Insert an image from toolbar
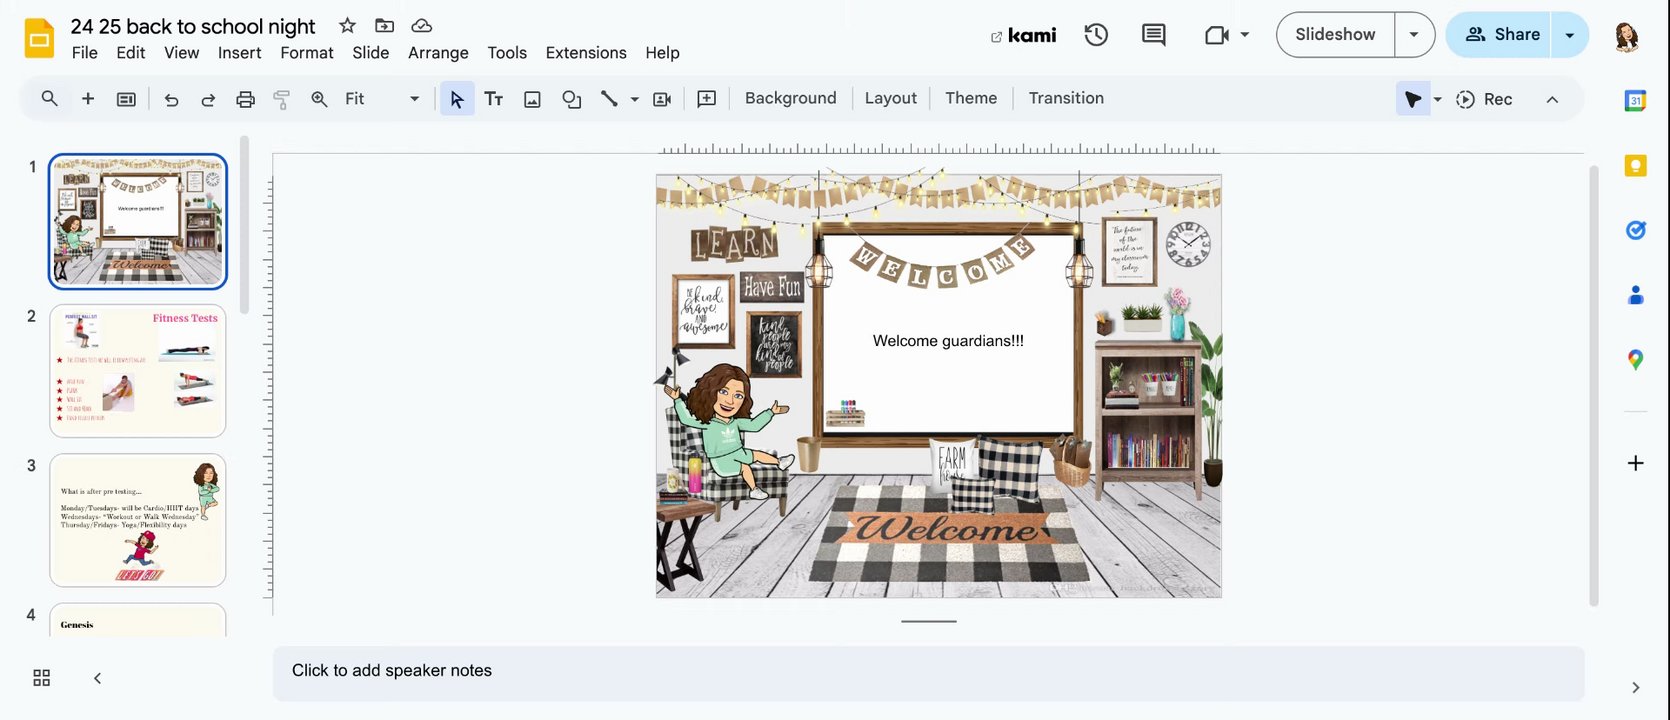 [x=532, y=99]
